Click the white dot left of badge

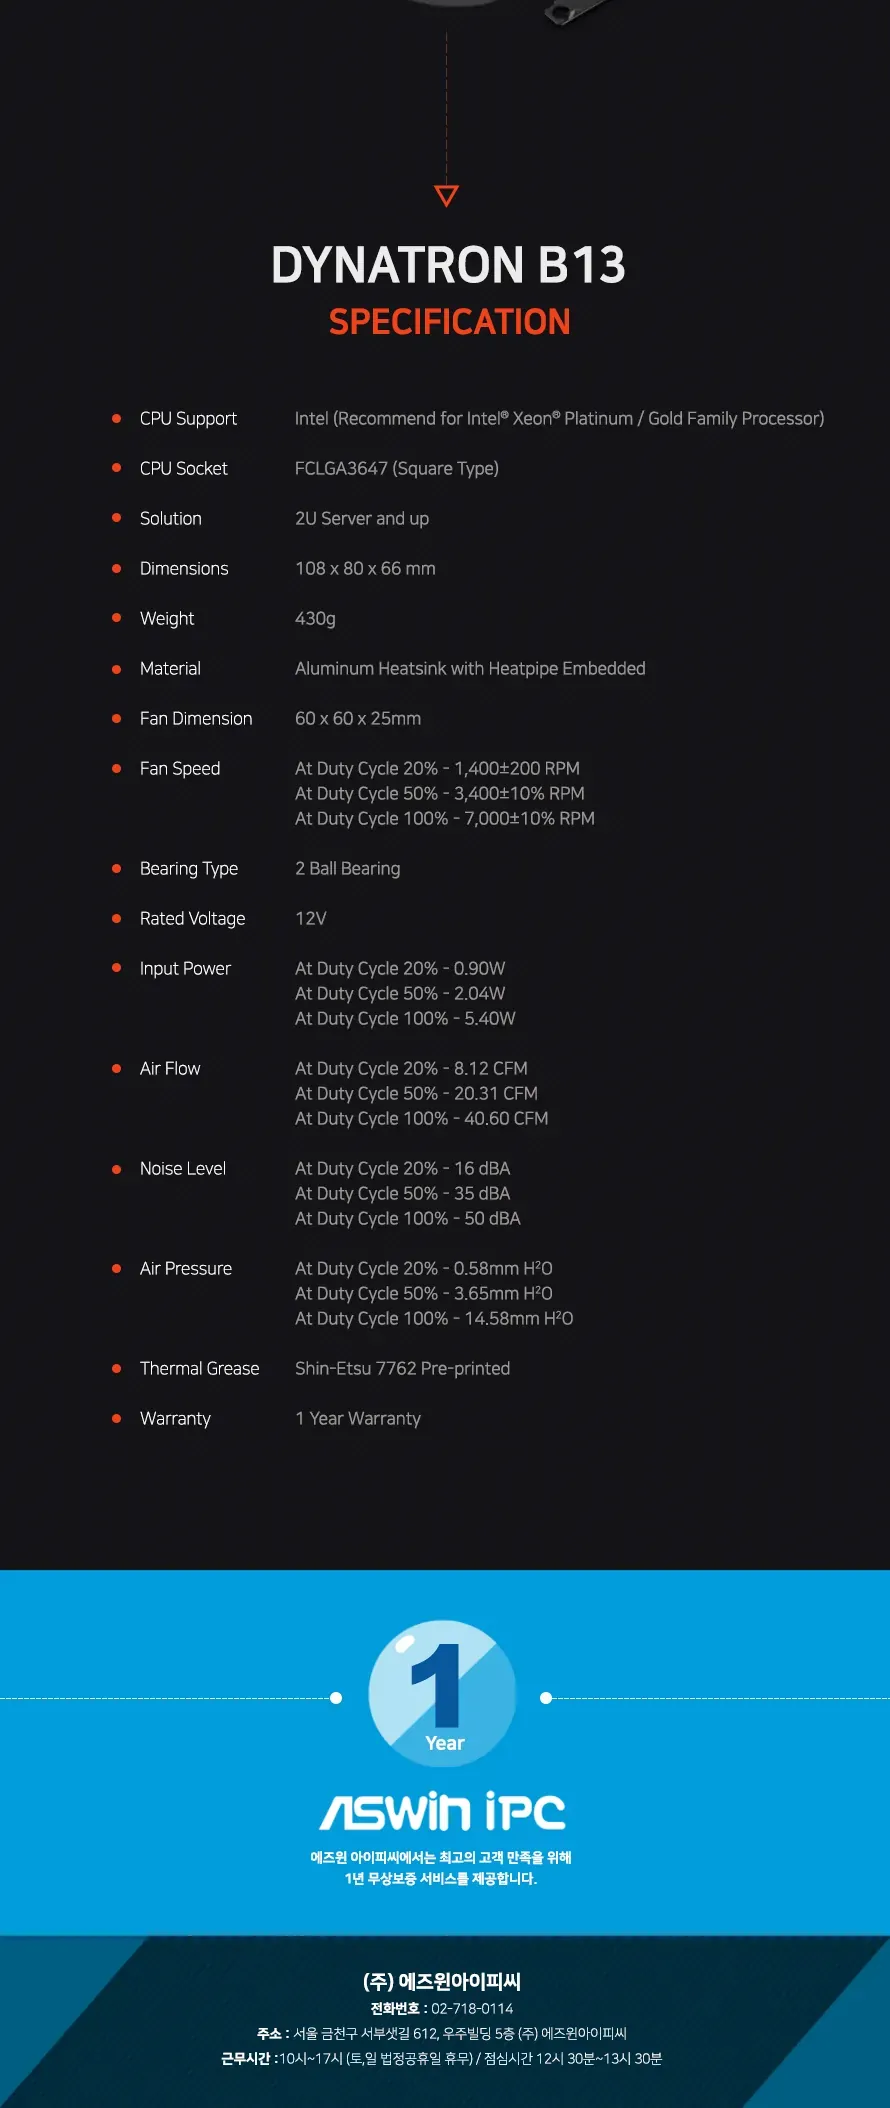(336, 1697)
